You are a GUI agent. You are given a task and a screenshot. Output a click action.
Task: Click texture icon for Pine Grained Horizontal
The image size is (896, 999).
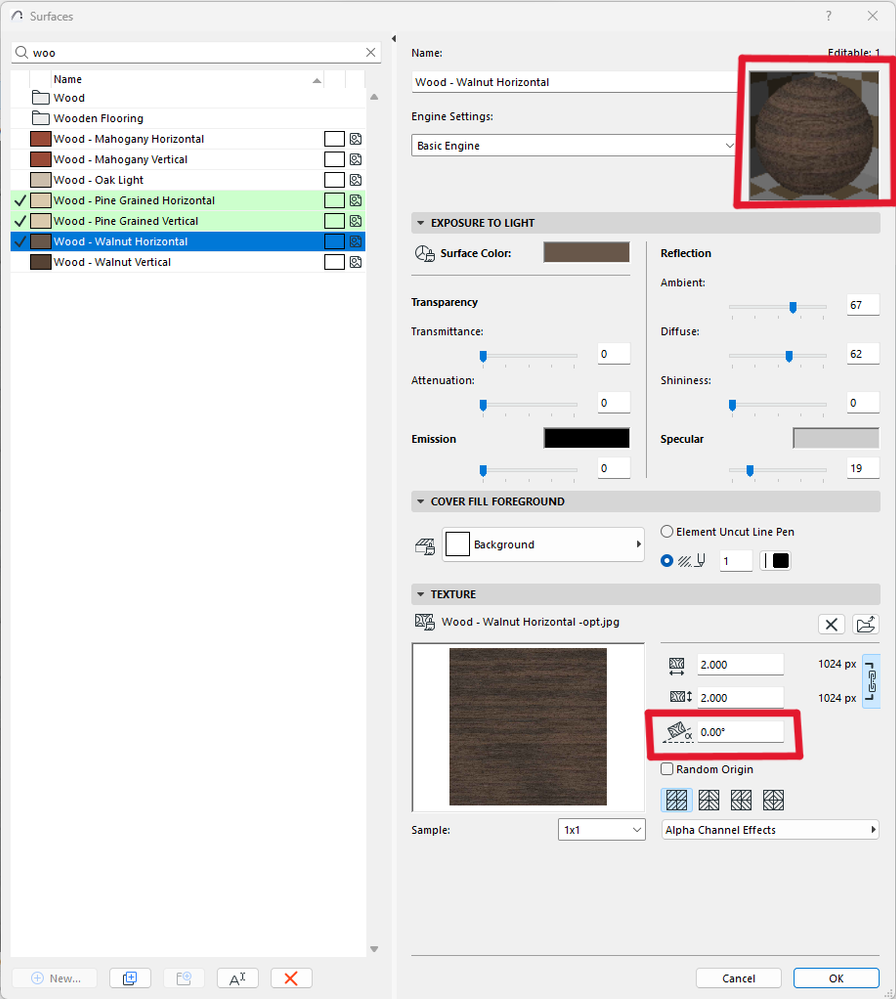[356, 200]
